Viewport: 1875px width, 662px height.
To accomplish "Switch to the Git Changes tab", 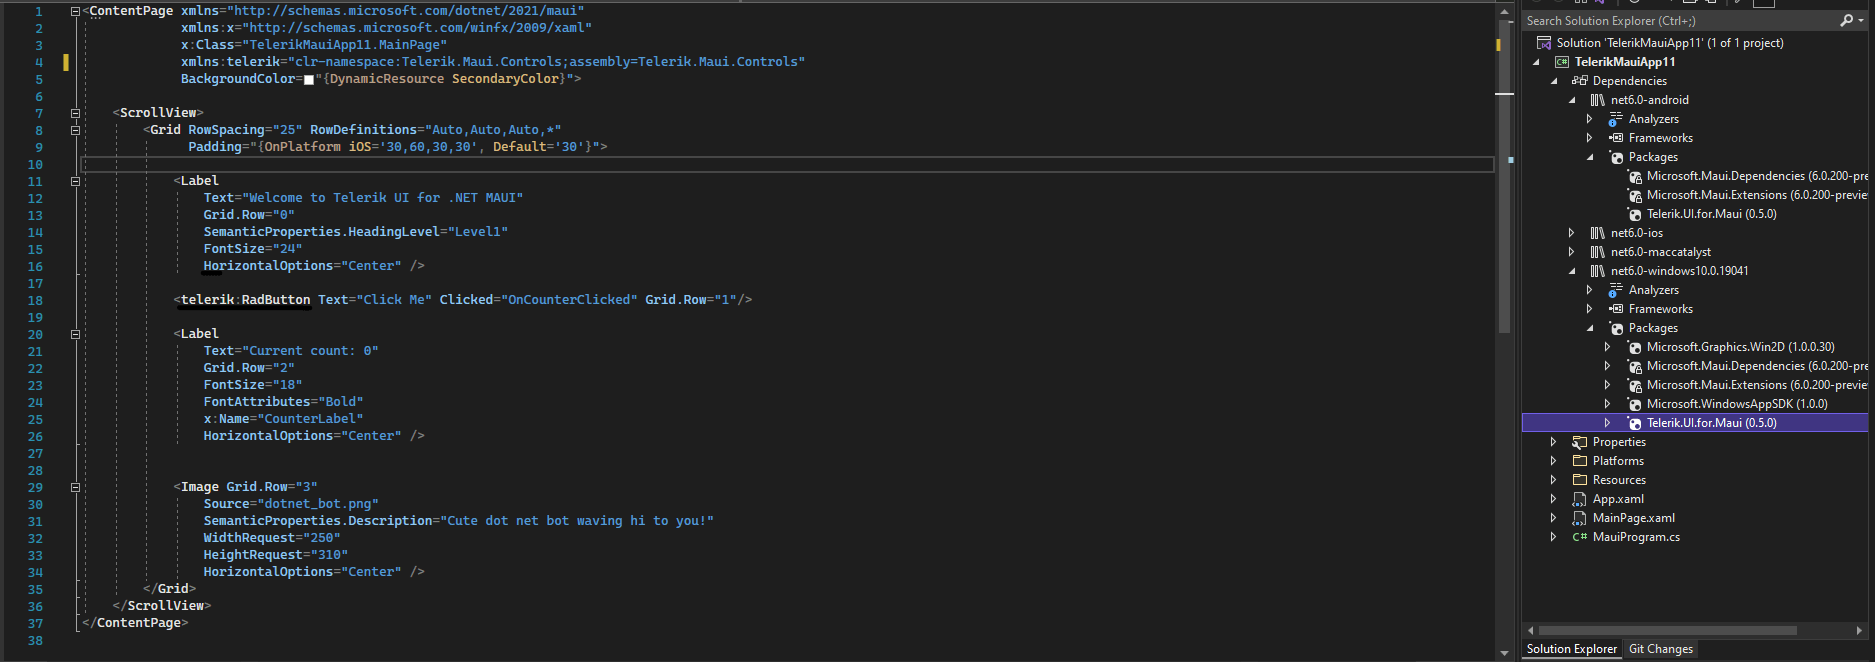I will tap(1661, 649).
